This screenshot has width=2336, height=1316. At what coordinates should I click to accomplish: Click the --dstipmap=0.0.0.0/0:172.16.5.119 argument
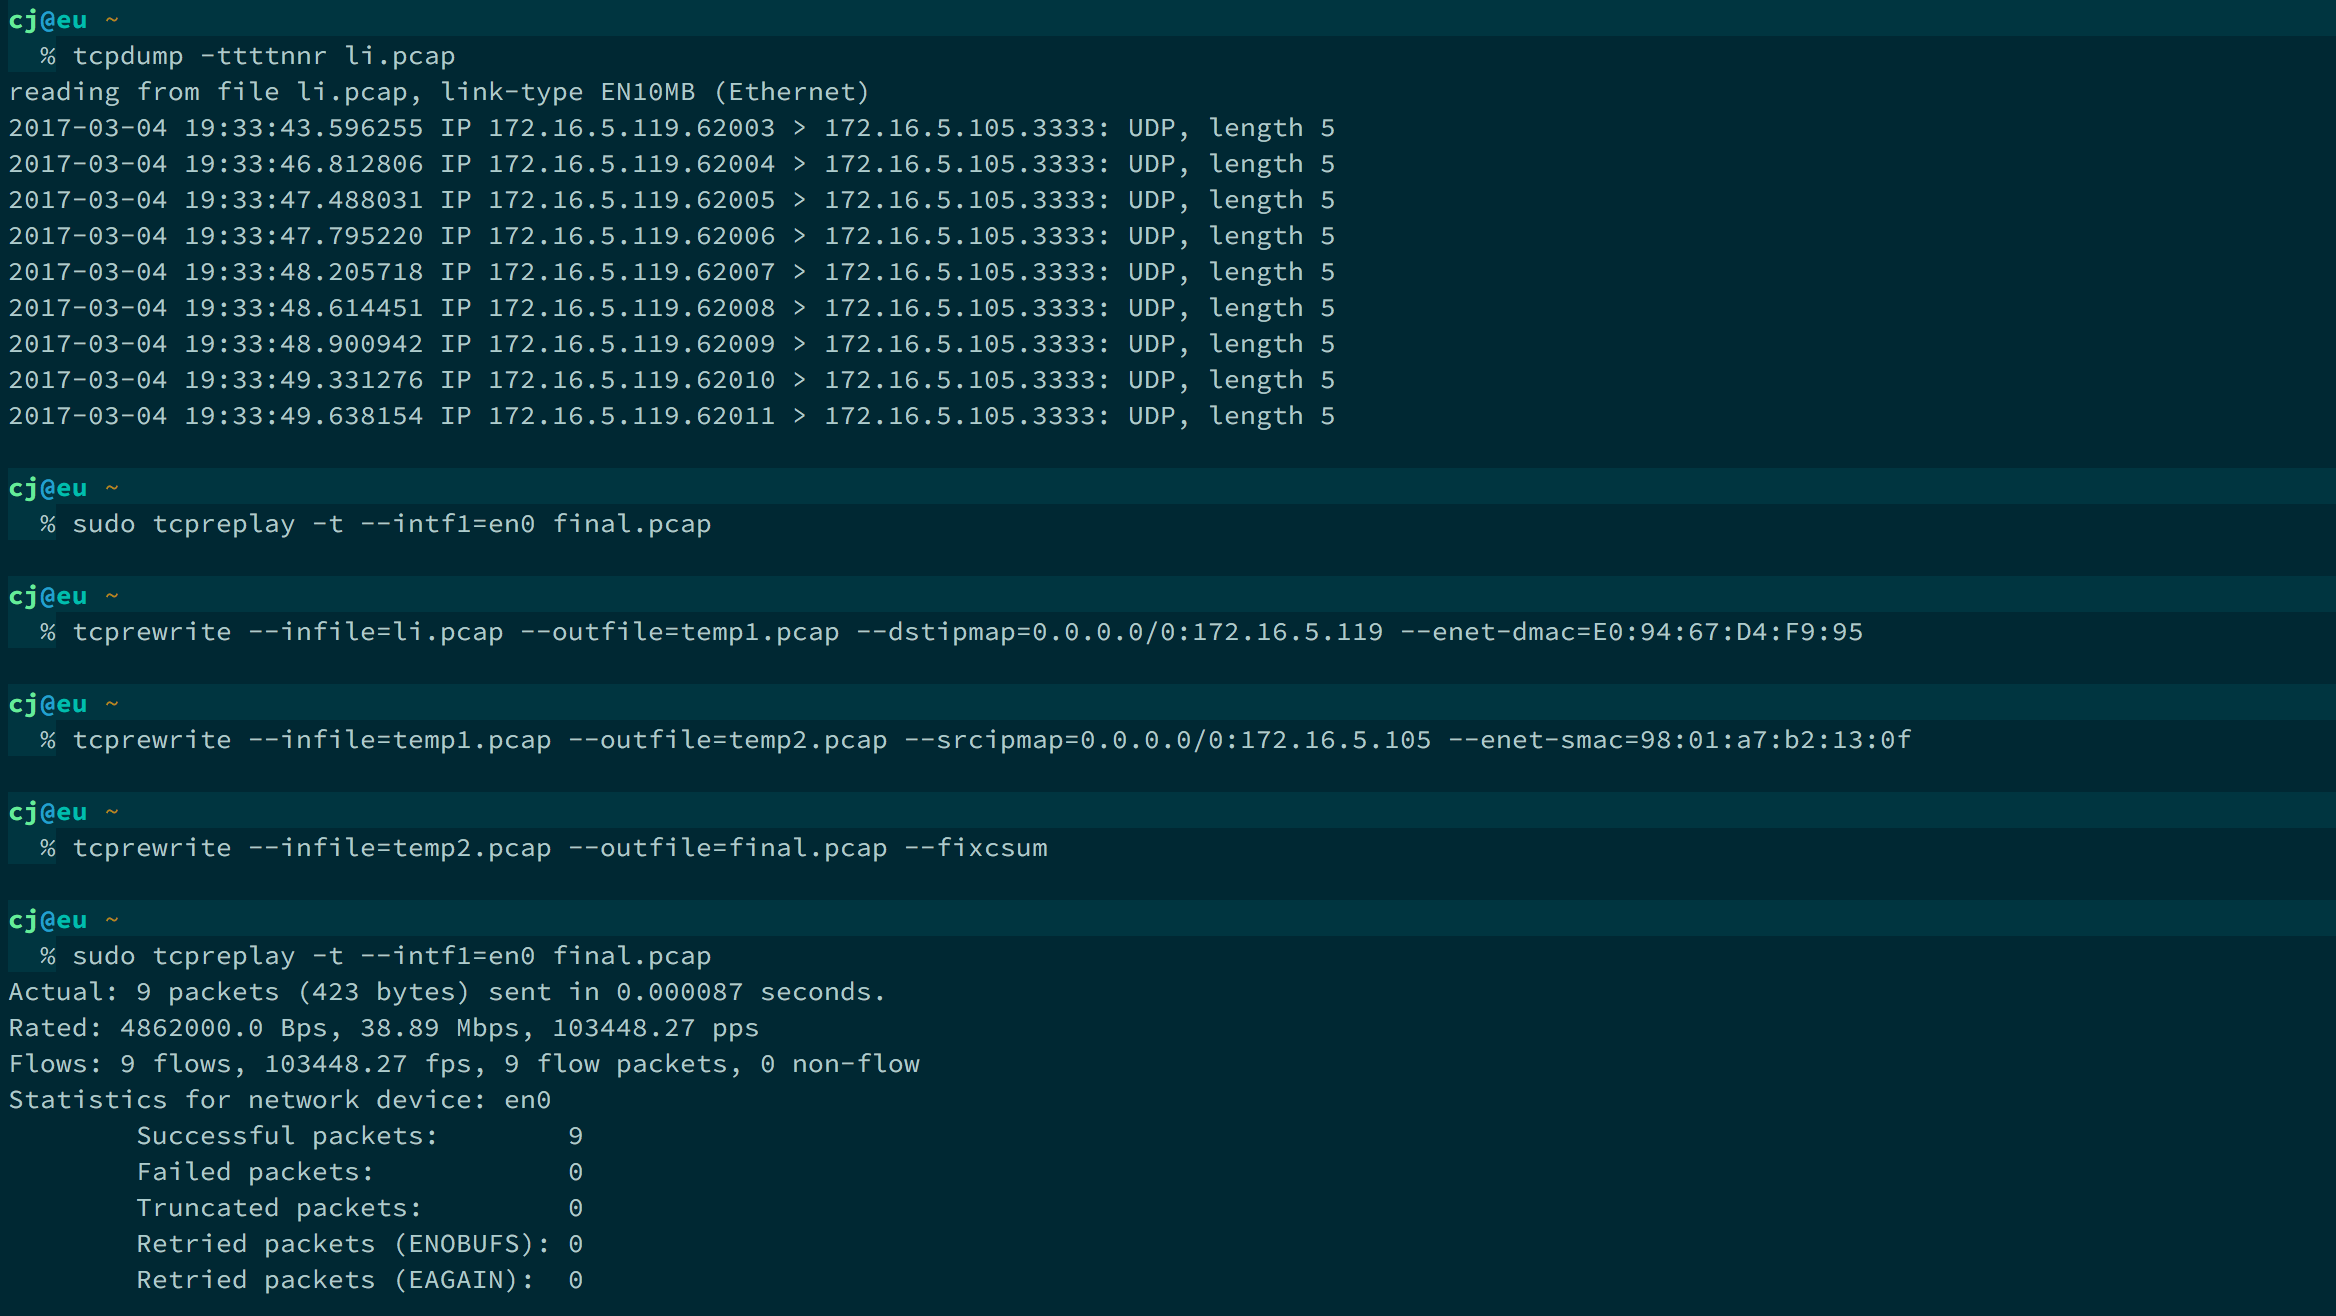click(x=1119, y=632)
